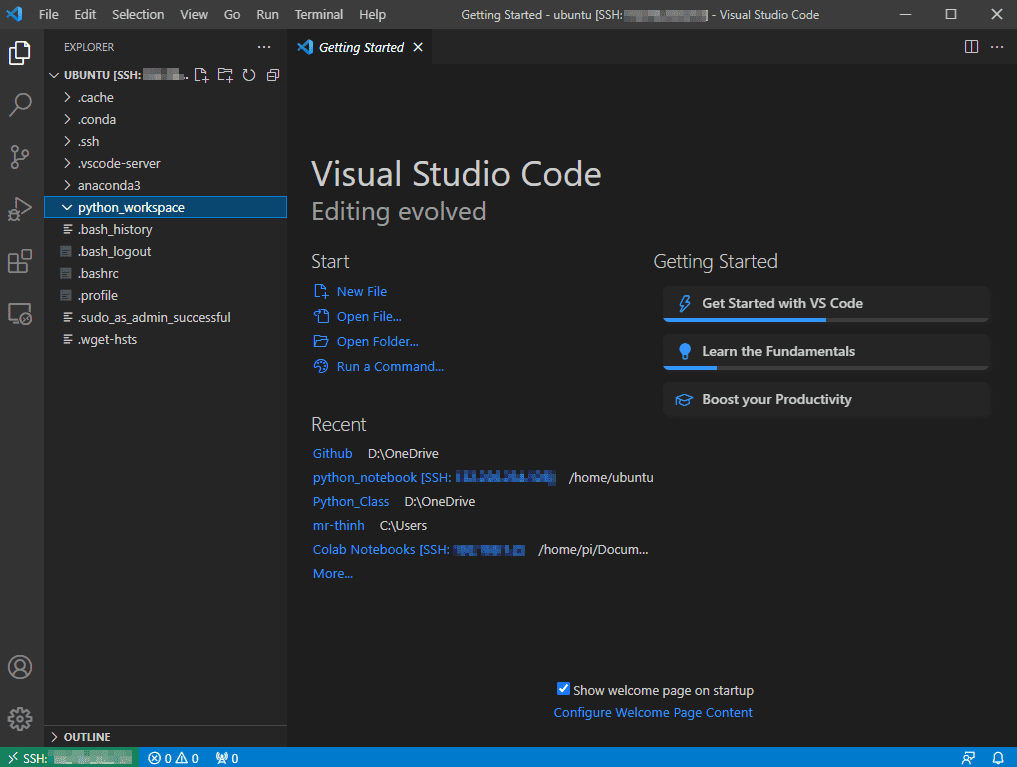
Task: Open Remote Explorer view
Action: (x=19, y=314)
